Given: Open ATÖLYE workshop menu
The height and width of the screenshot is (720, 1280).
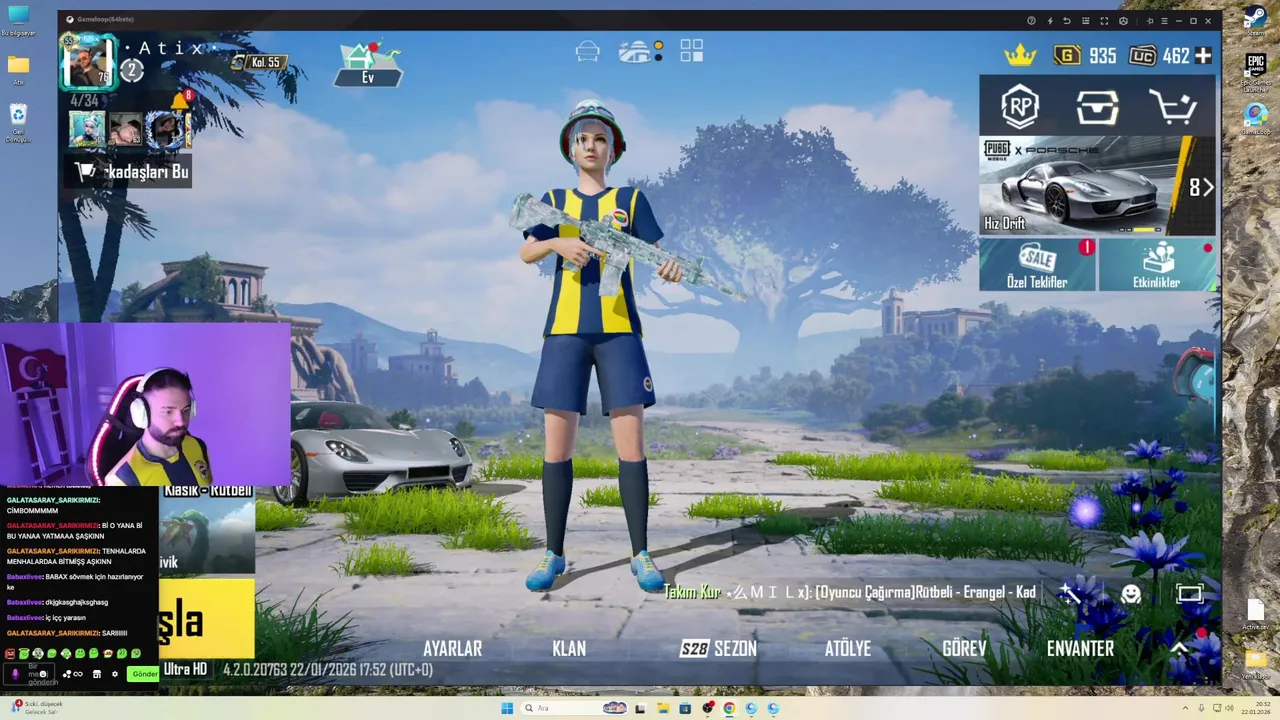Looking at the screenshot, I should coord(848,648).
